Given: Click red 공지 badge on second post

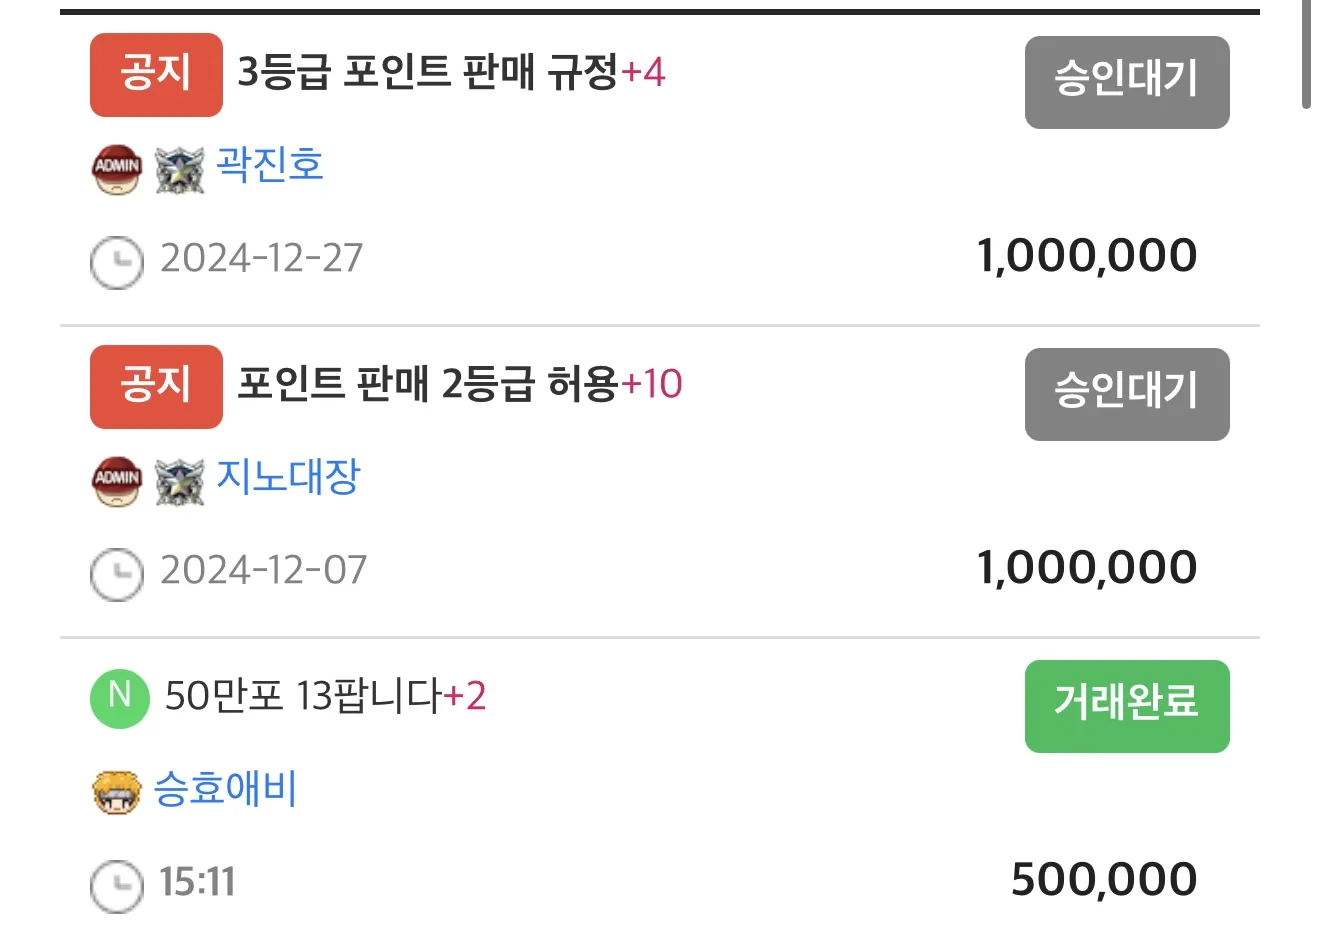Looking at the screenshot, I should pyautogui.click(x=156, y=387).
